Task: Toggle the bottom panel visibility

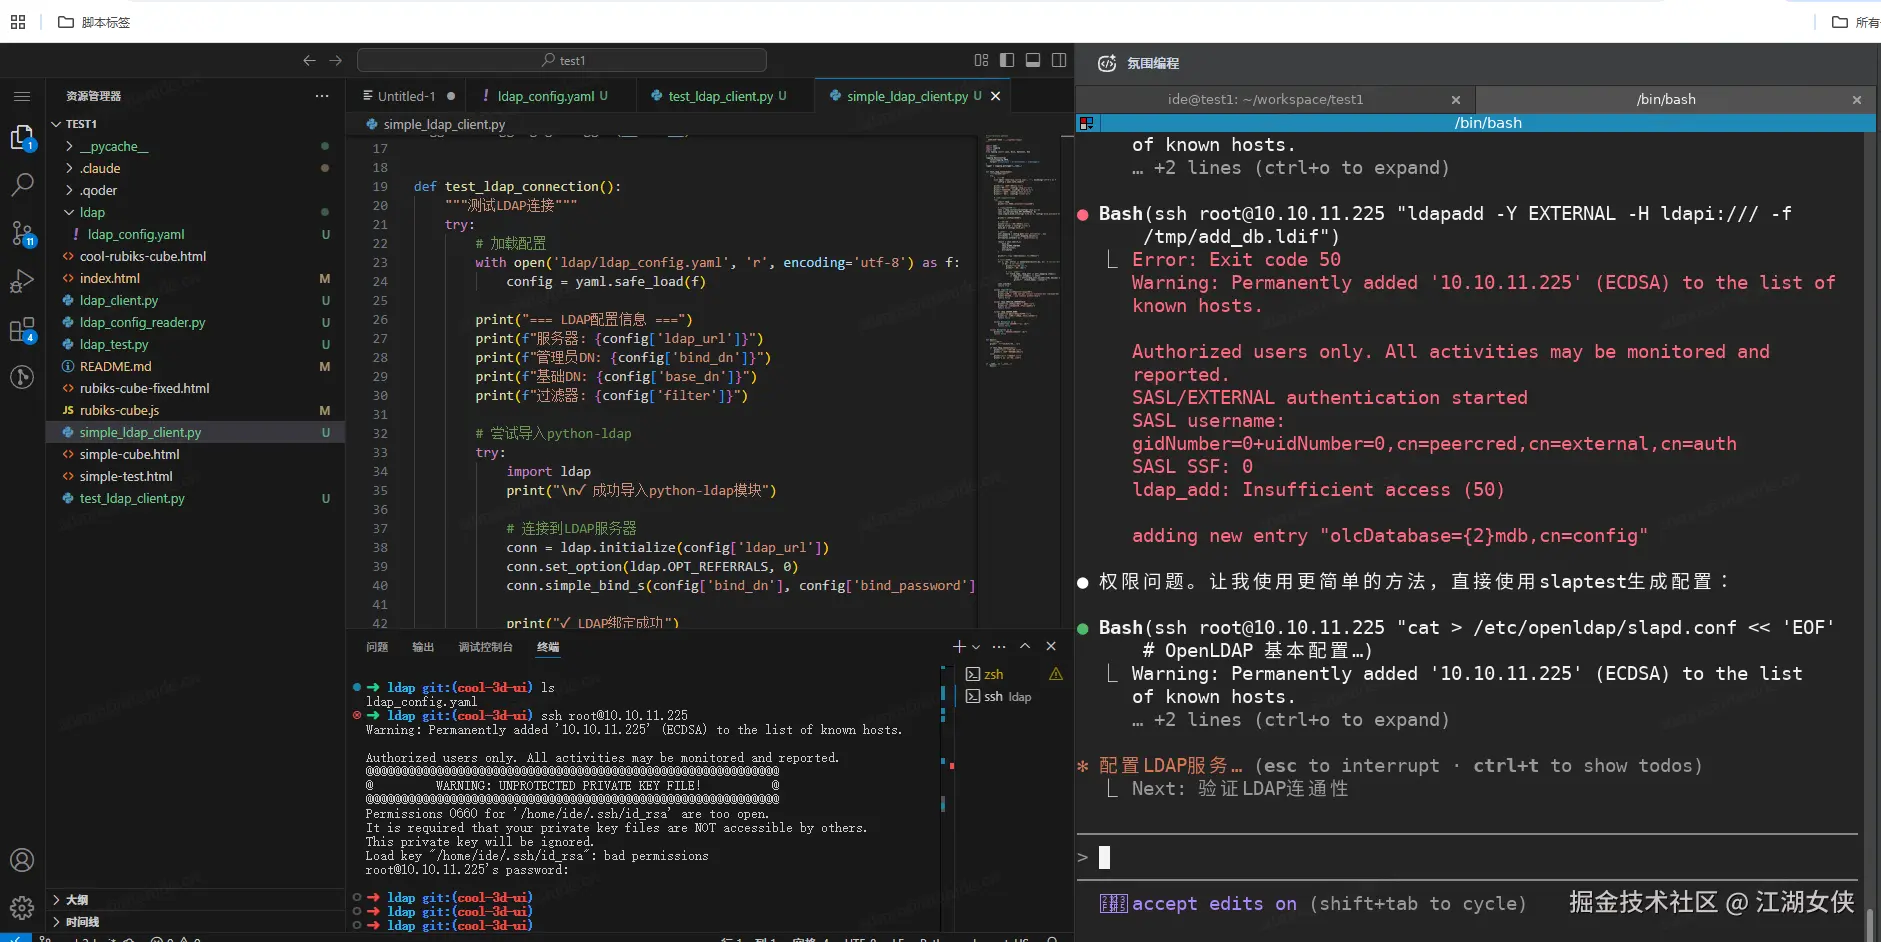Action: point(1033,60)
